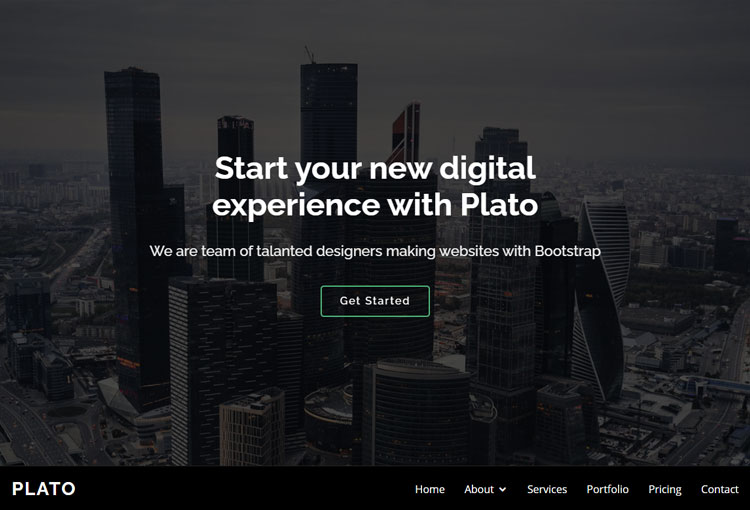Open the Home nav link
This screenshot has height=510, width=750.
pos(430,489)
